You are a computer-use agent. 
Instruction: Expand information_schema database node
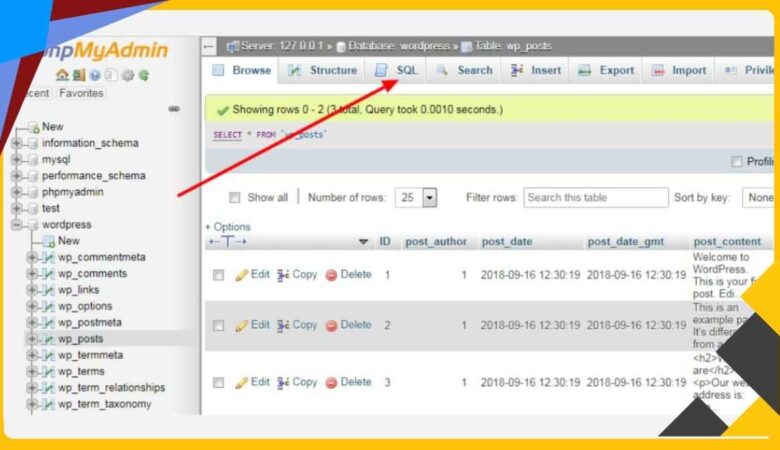16,143
